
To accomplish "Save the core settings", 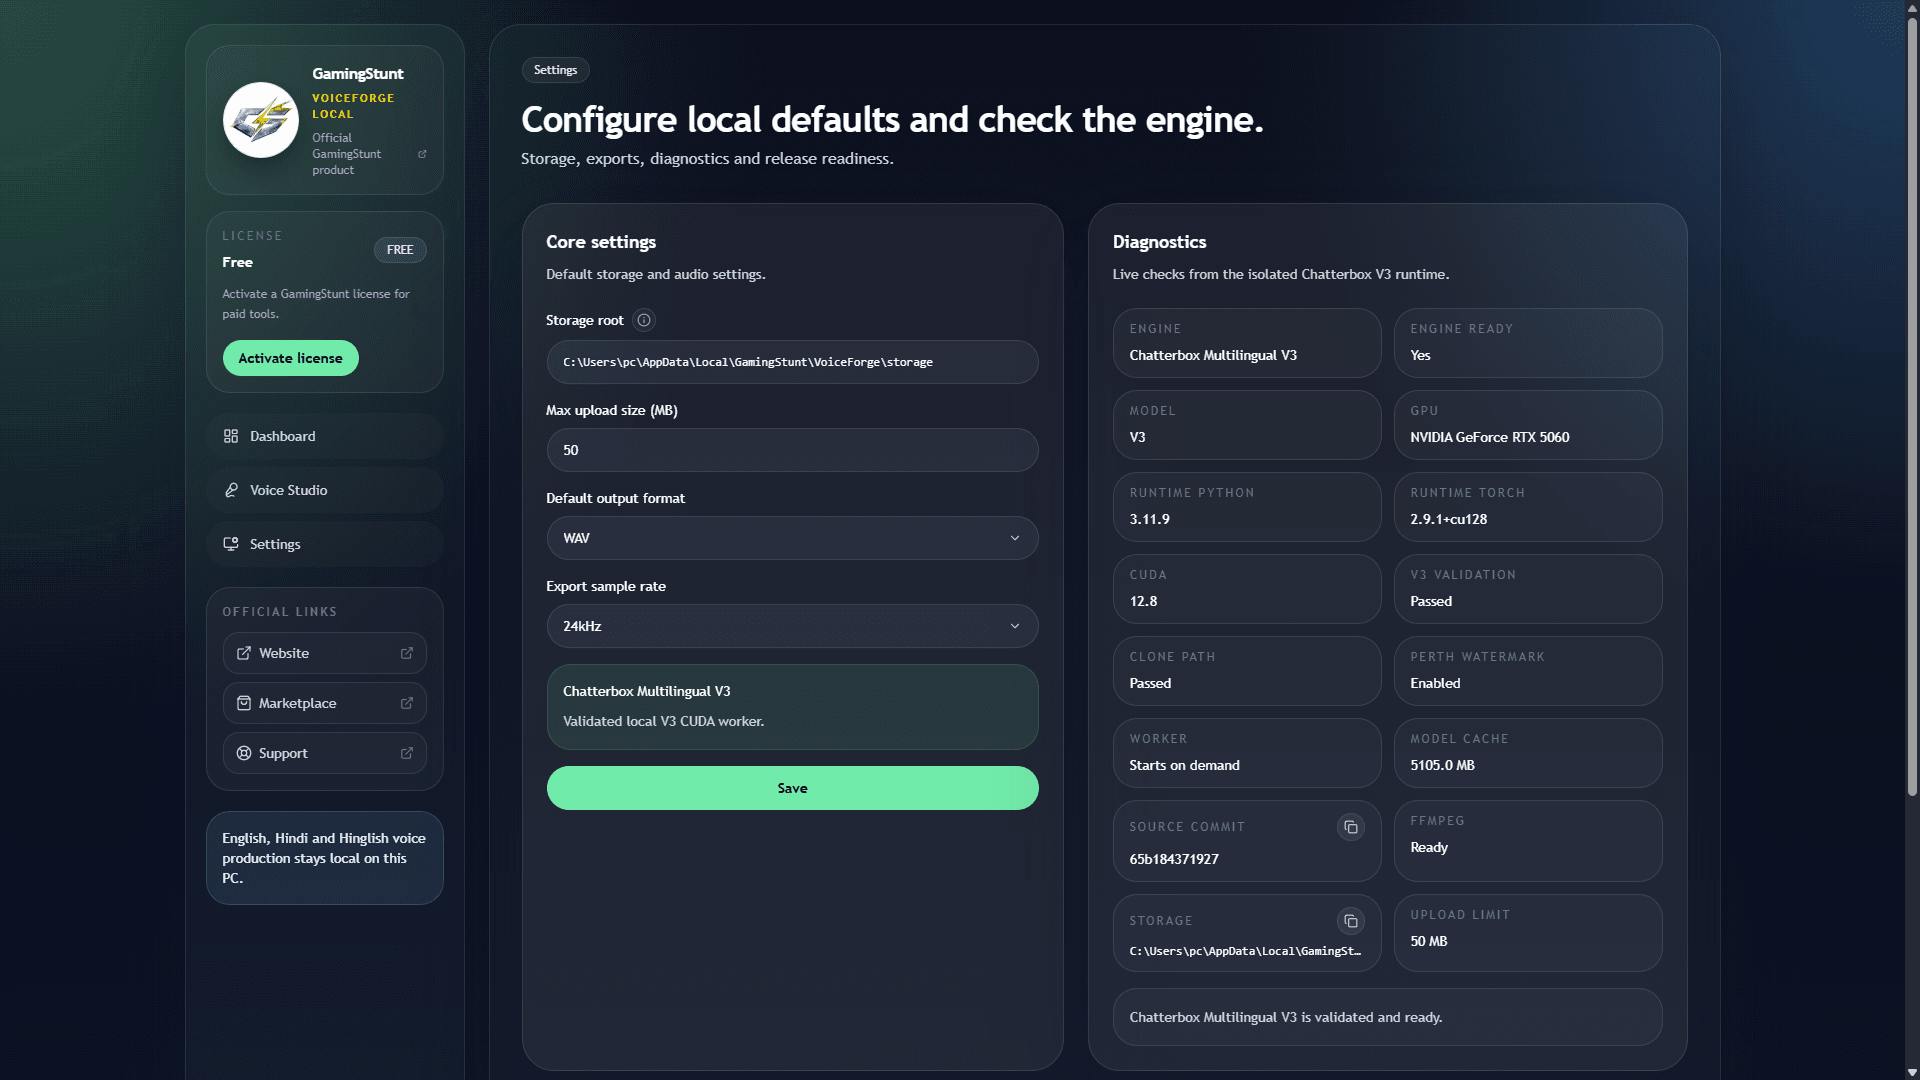I will tap(792, 788).
